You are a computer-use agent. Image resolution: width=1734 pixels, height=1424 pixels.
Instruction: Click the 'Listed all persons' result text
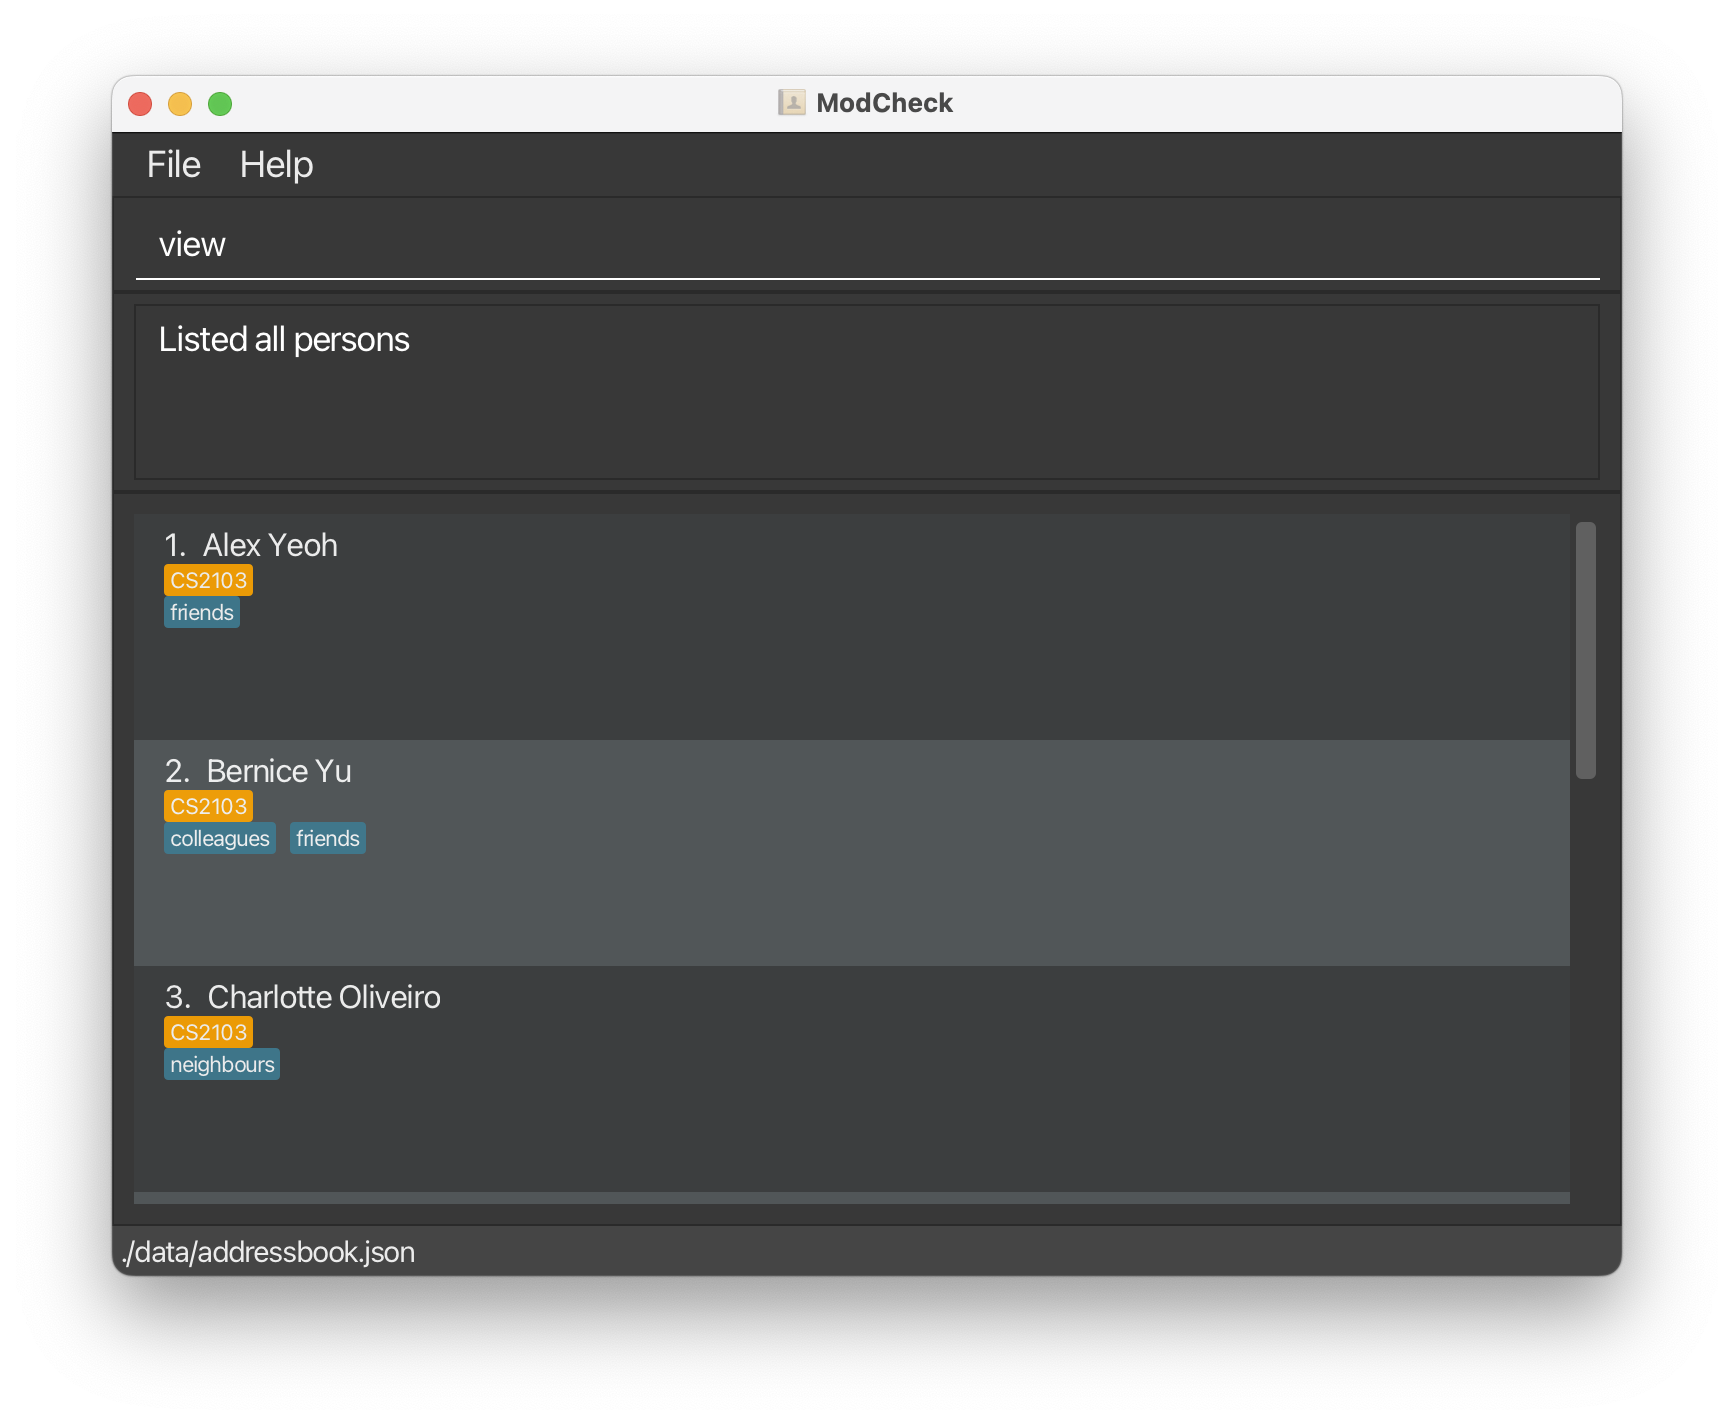(x=284, y=340)
